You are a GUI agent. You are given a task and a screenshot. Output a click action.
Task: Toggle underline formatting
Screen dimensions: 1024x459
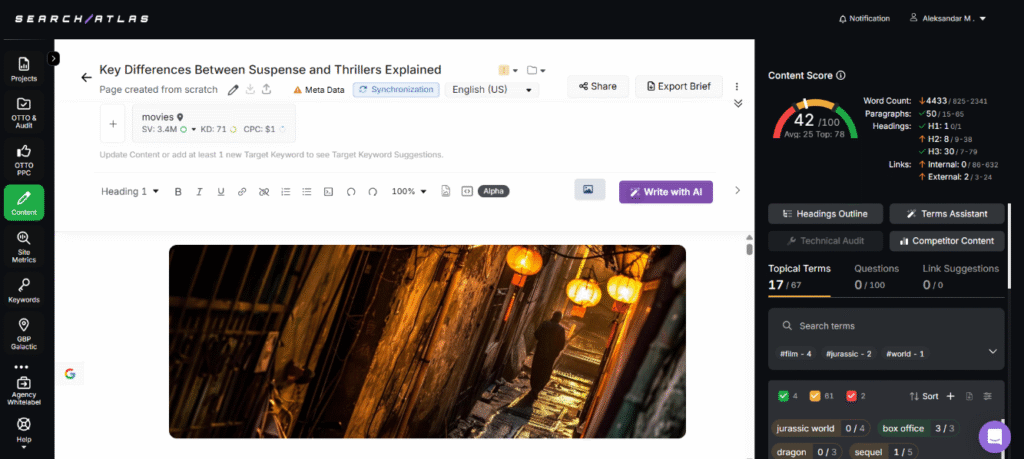tap(221, 191)
